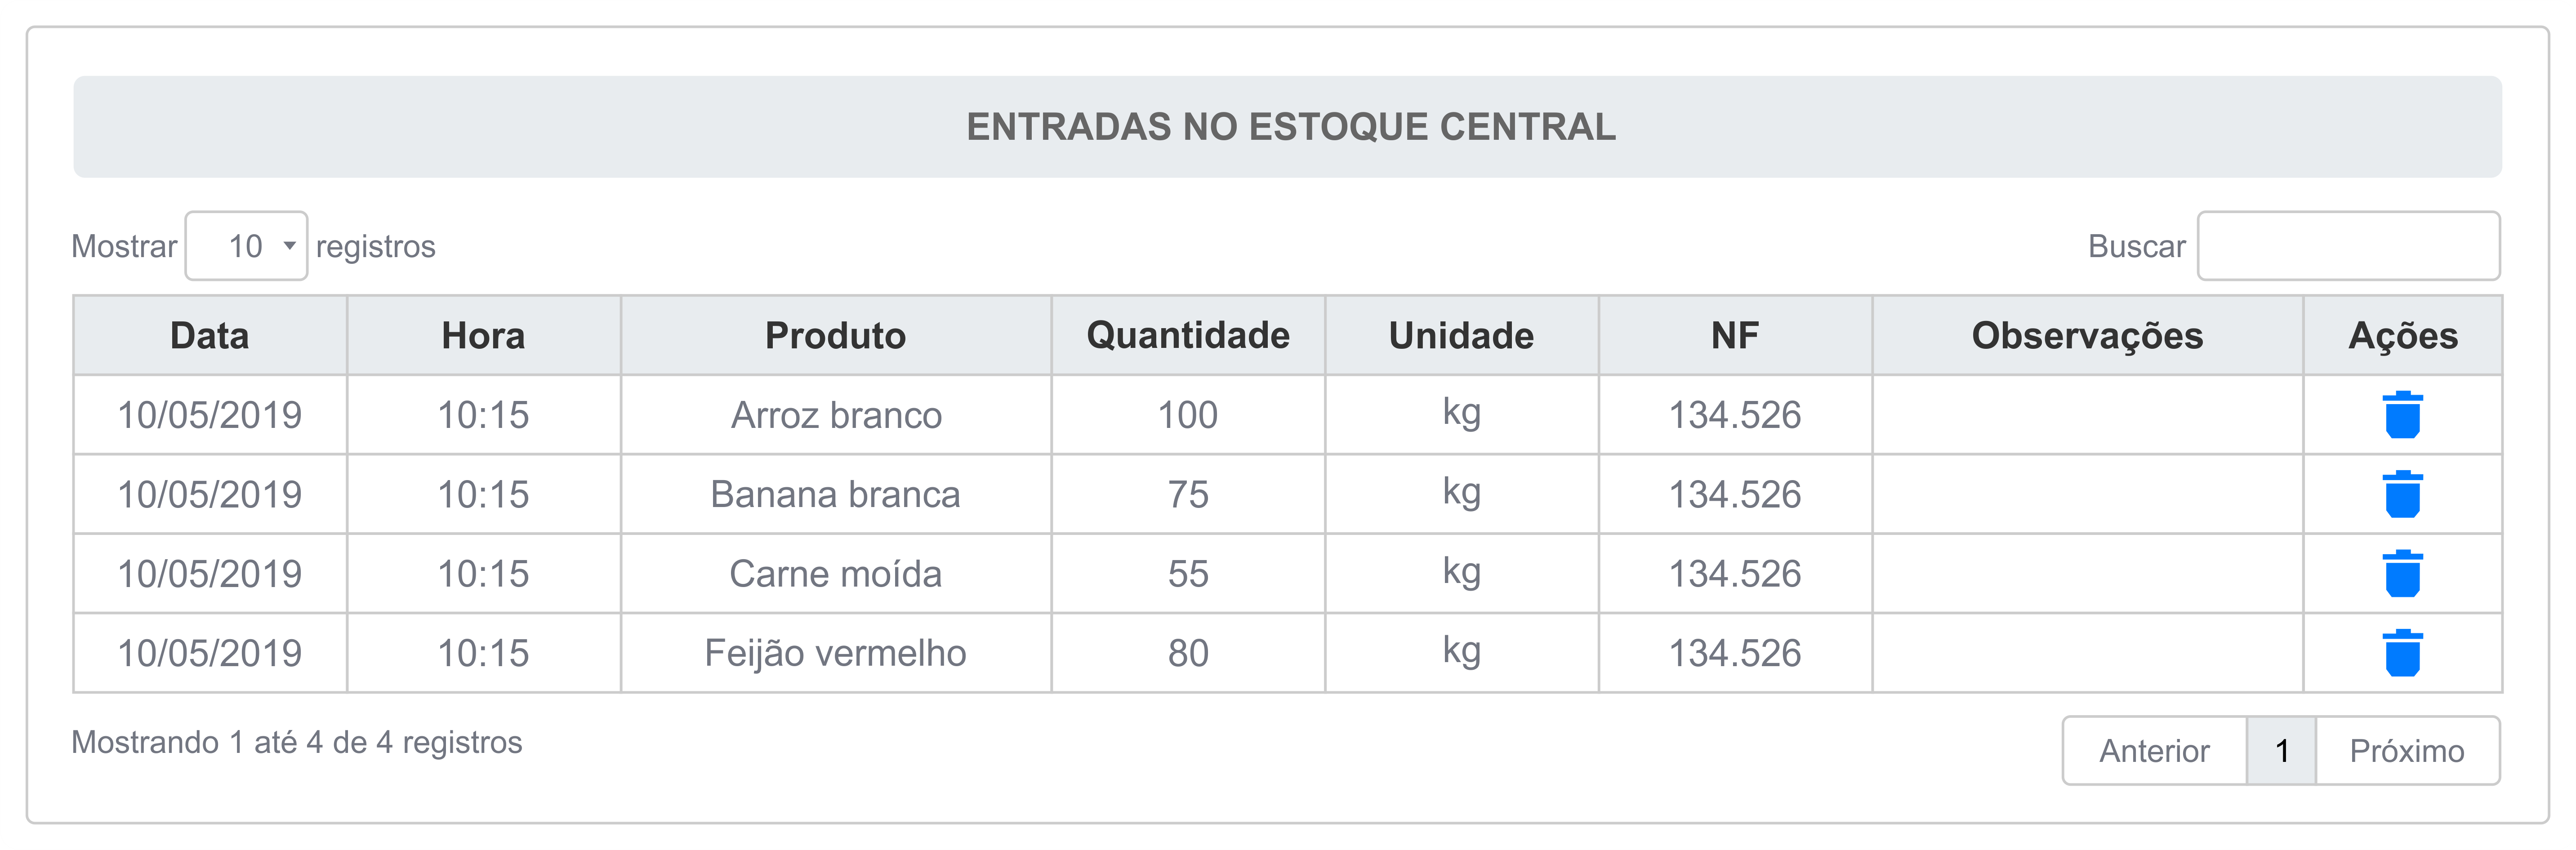The image size is (2576, 850).
Task: Delete the Banana branca entry
Action: tap(2402, 494)
